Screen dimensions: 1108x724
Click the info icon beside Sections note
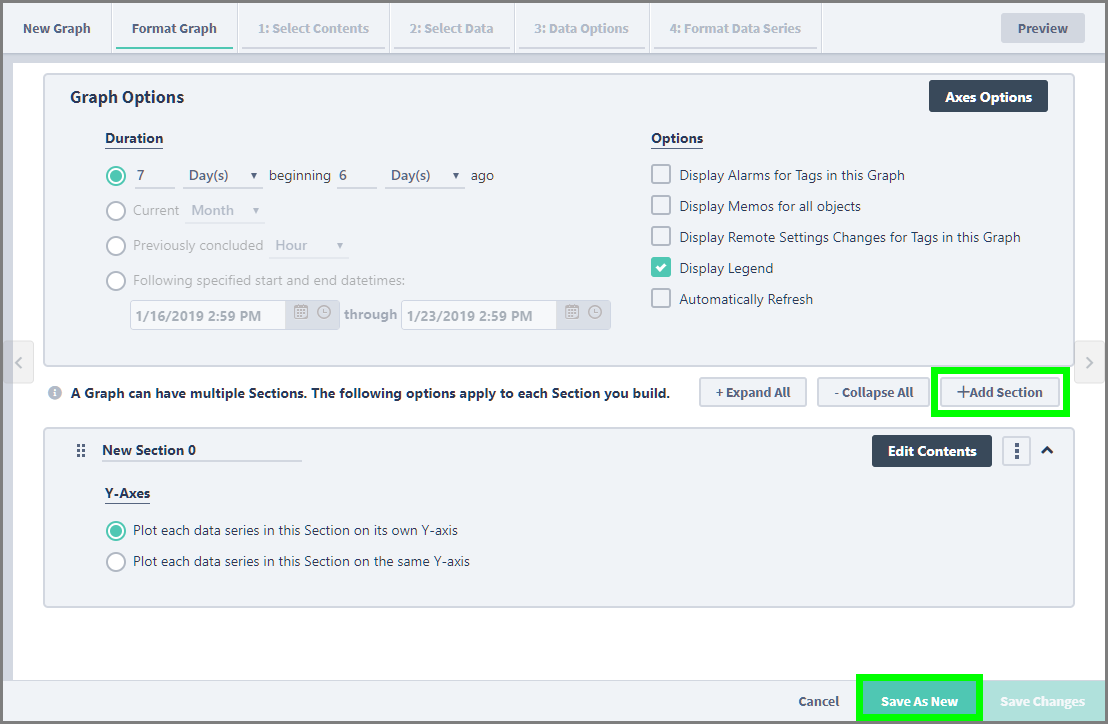click(x=54, y=393)
